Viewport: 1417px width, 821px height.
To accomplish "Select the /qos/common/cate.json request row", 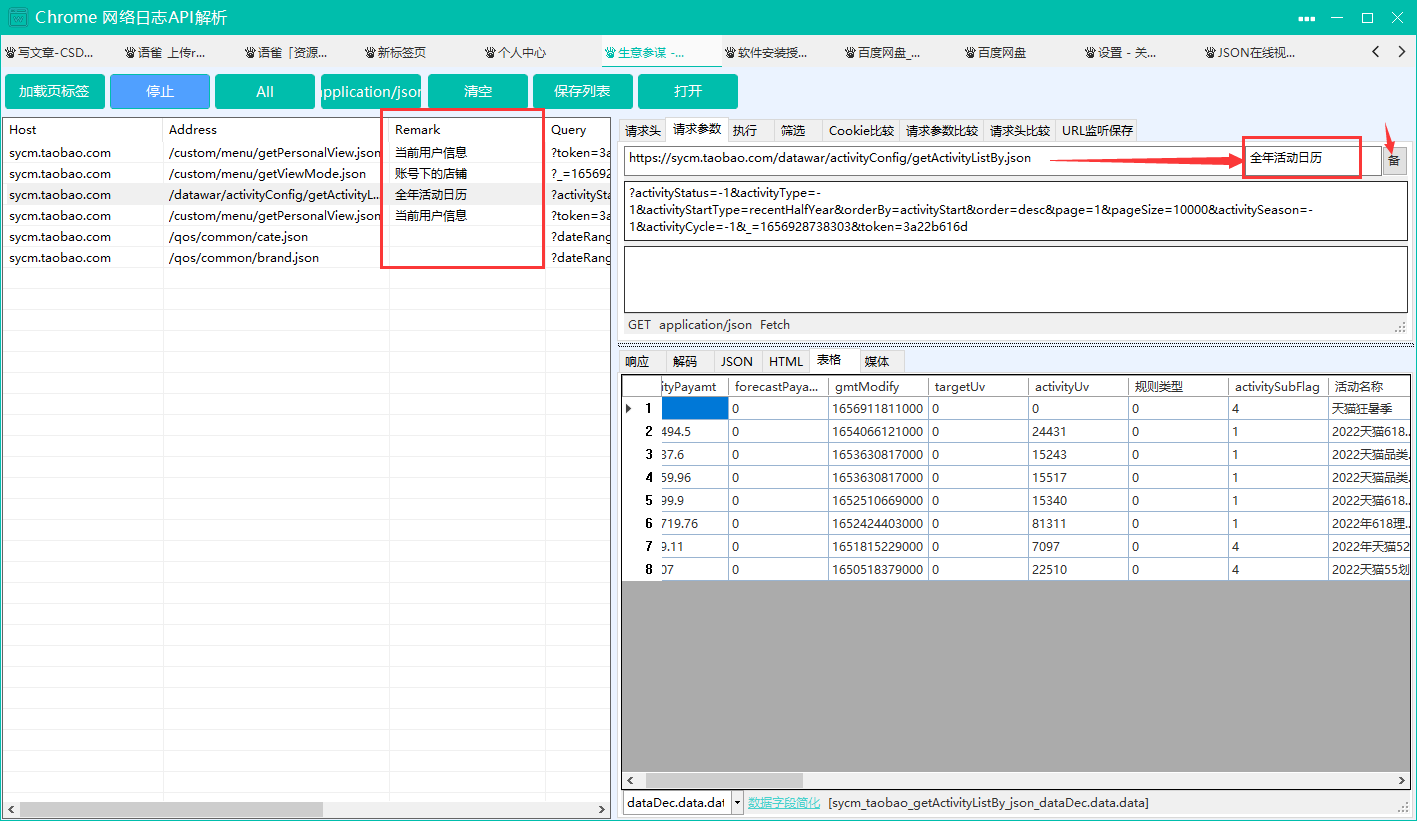I will point(306,237).
